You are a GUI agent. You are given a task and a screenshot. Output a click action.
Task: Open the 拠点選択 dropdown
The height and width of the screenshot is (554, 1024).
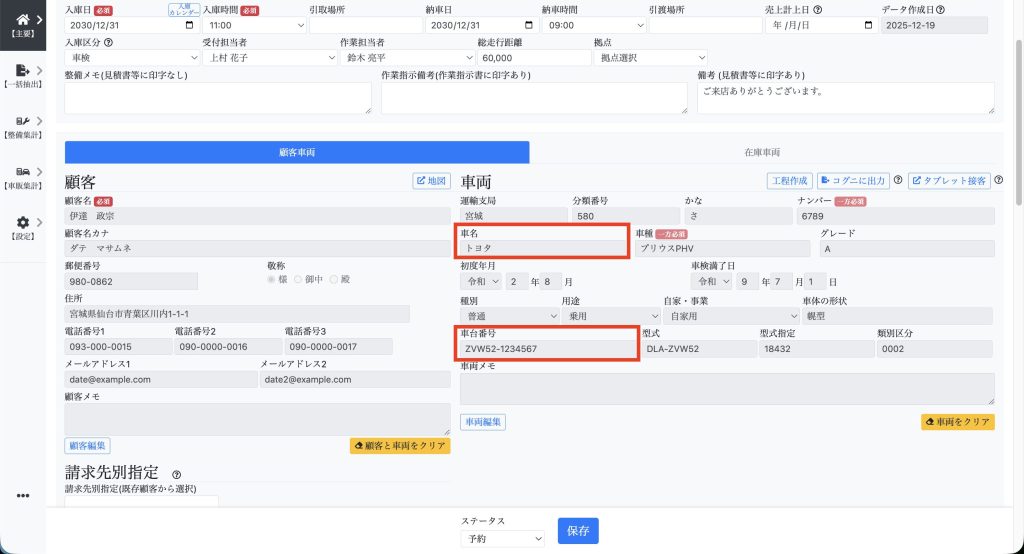[650, 58]
